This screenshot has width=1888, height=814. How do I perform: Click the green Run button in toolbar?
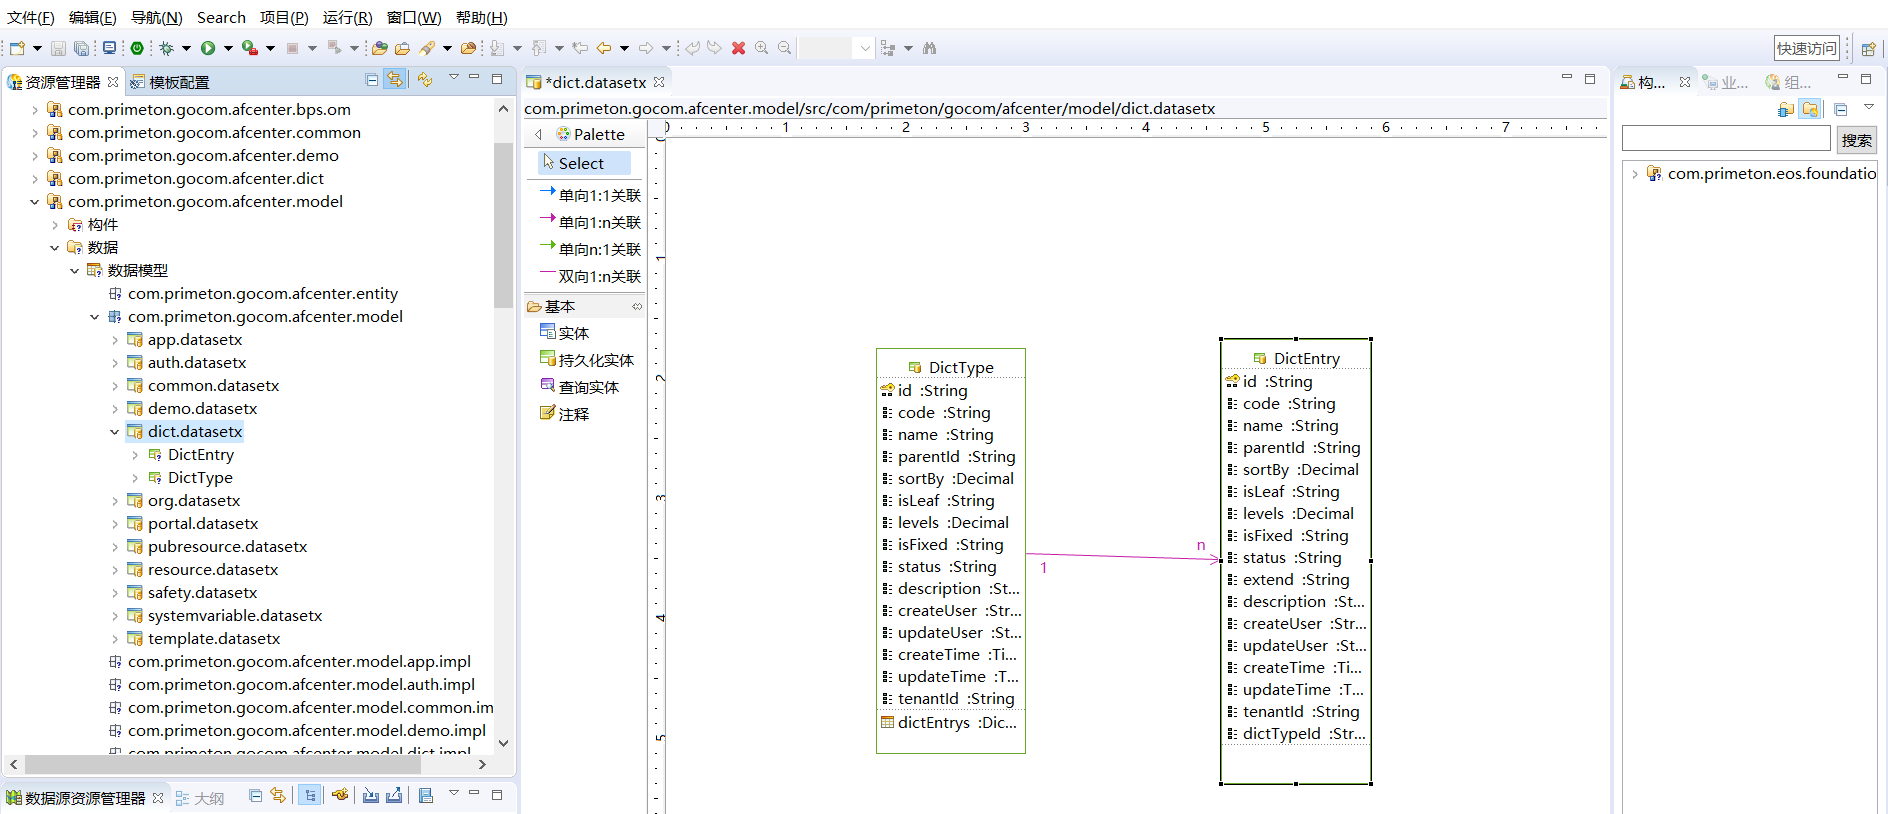click(208, 48)
